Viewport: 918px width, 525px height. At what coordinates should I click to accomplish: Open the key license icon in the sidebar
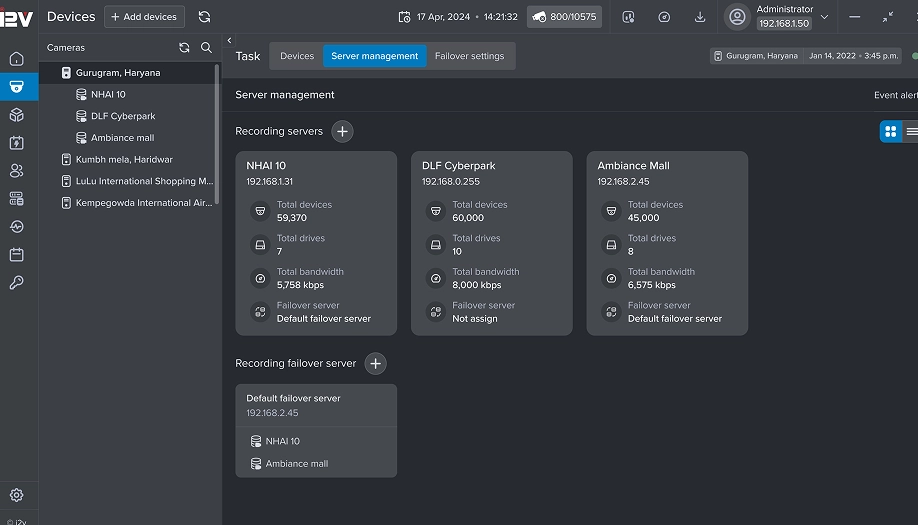tap(16, 283)
